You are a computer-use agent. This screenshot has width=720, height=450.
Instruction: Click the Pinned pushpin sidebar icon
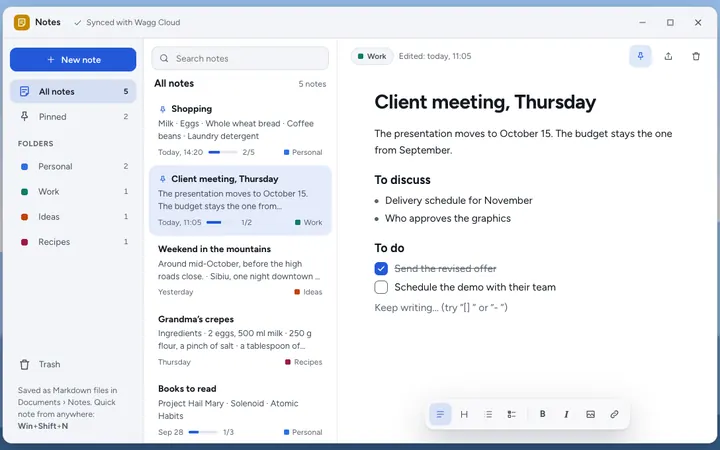click(24, 117)
